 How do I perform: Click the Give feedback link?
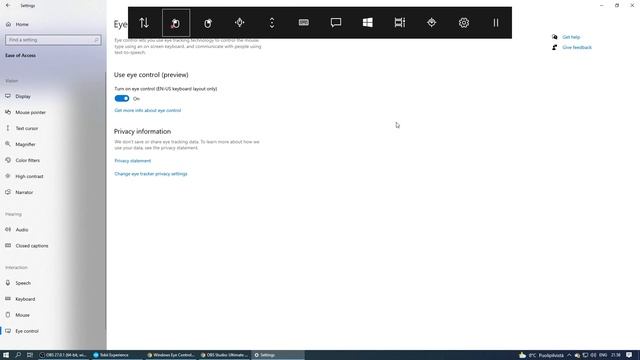pos(577,47)
